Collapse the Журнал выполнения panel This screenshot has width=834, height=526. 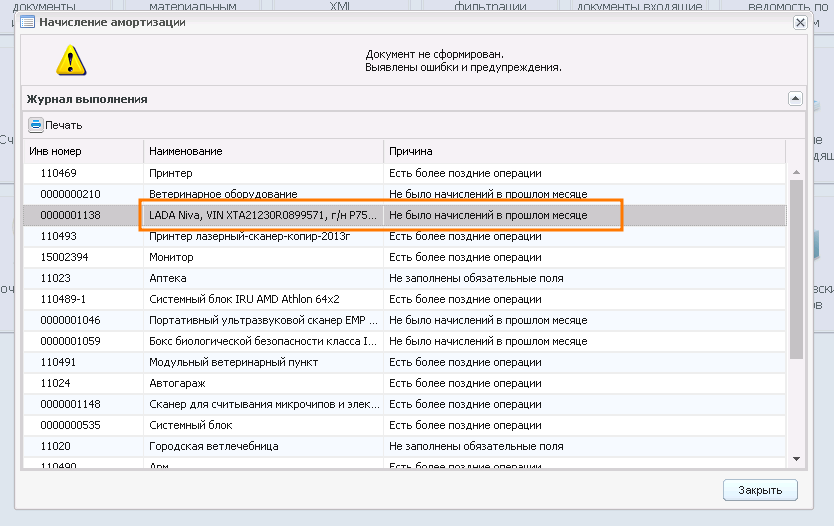tap(795, 98)
